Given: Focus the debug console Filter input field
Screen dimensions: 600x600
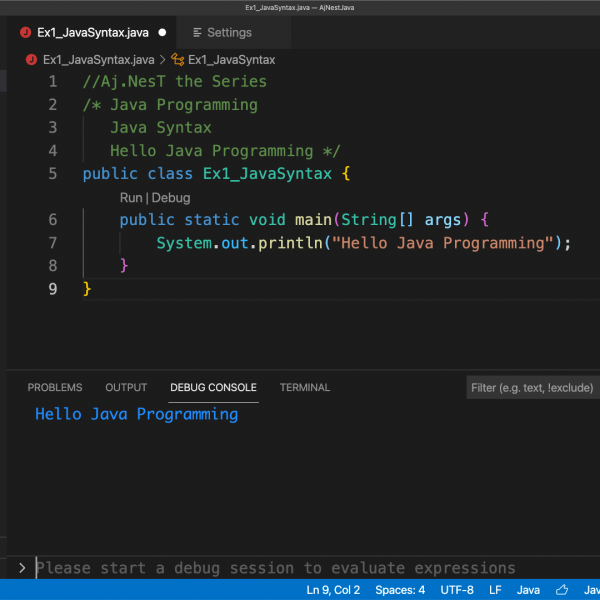Looking at the screenshot, I should pos(532,388).
